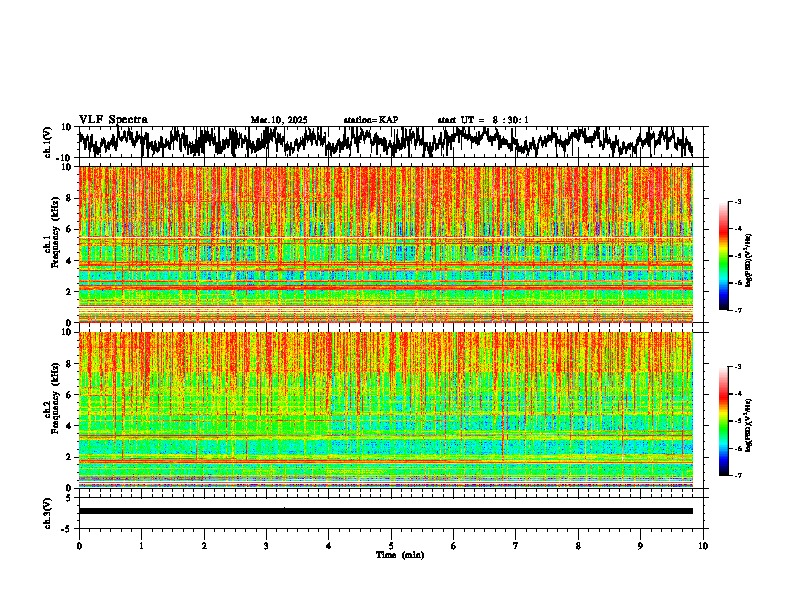This screenshot has width=792, height=612.
Task: Click the ch.1 color scale bar
Action: (x=723, y=256)
